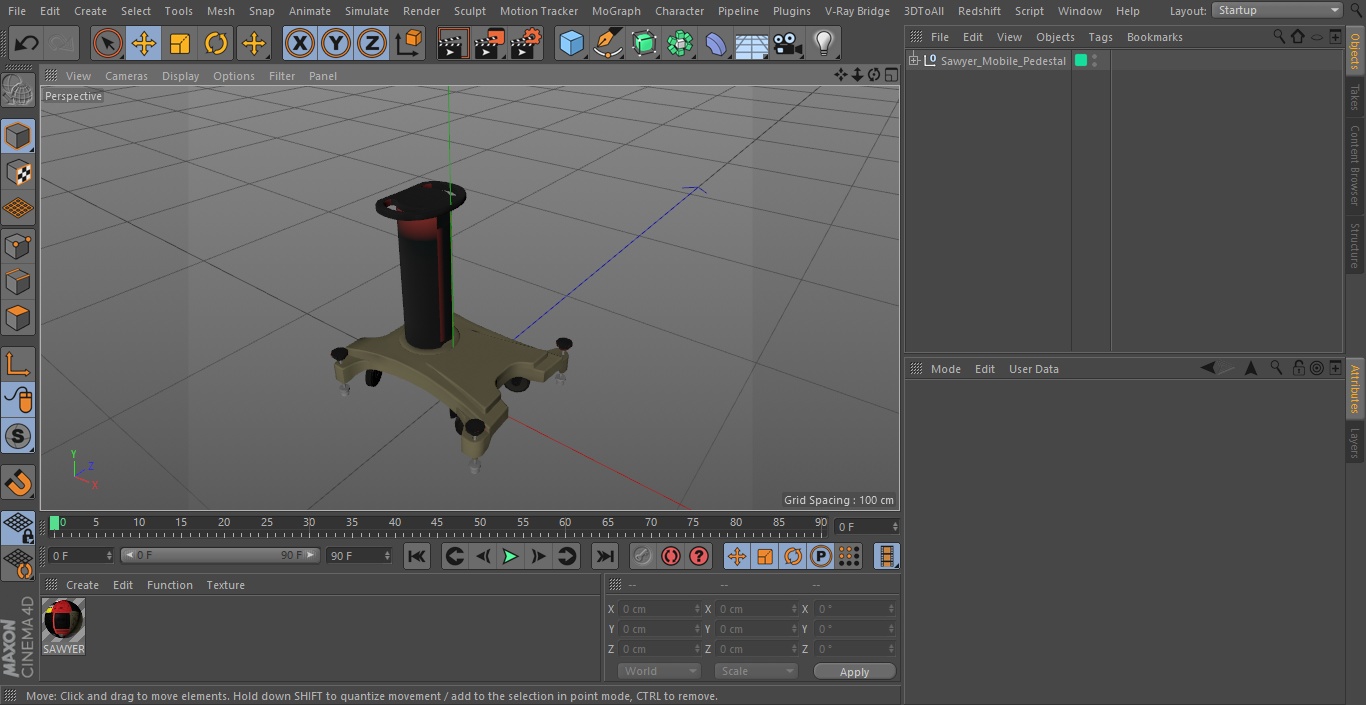Add a Subdivision Surface generator

644,43
